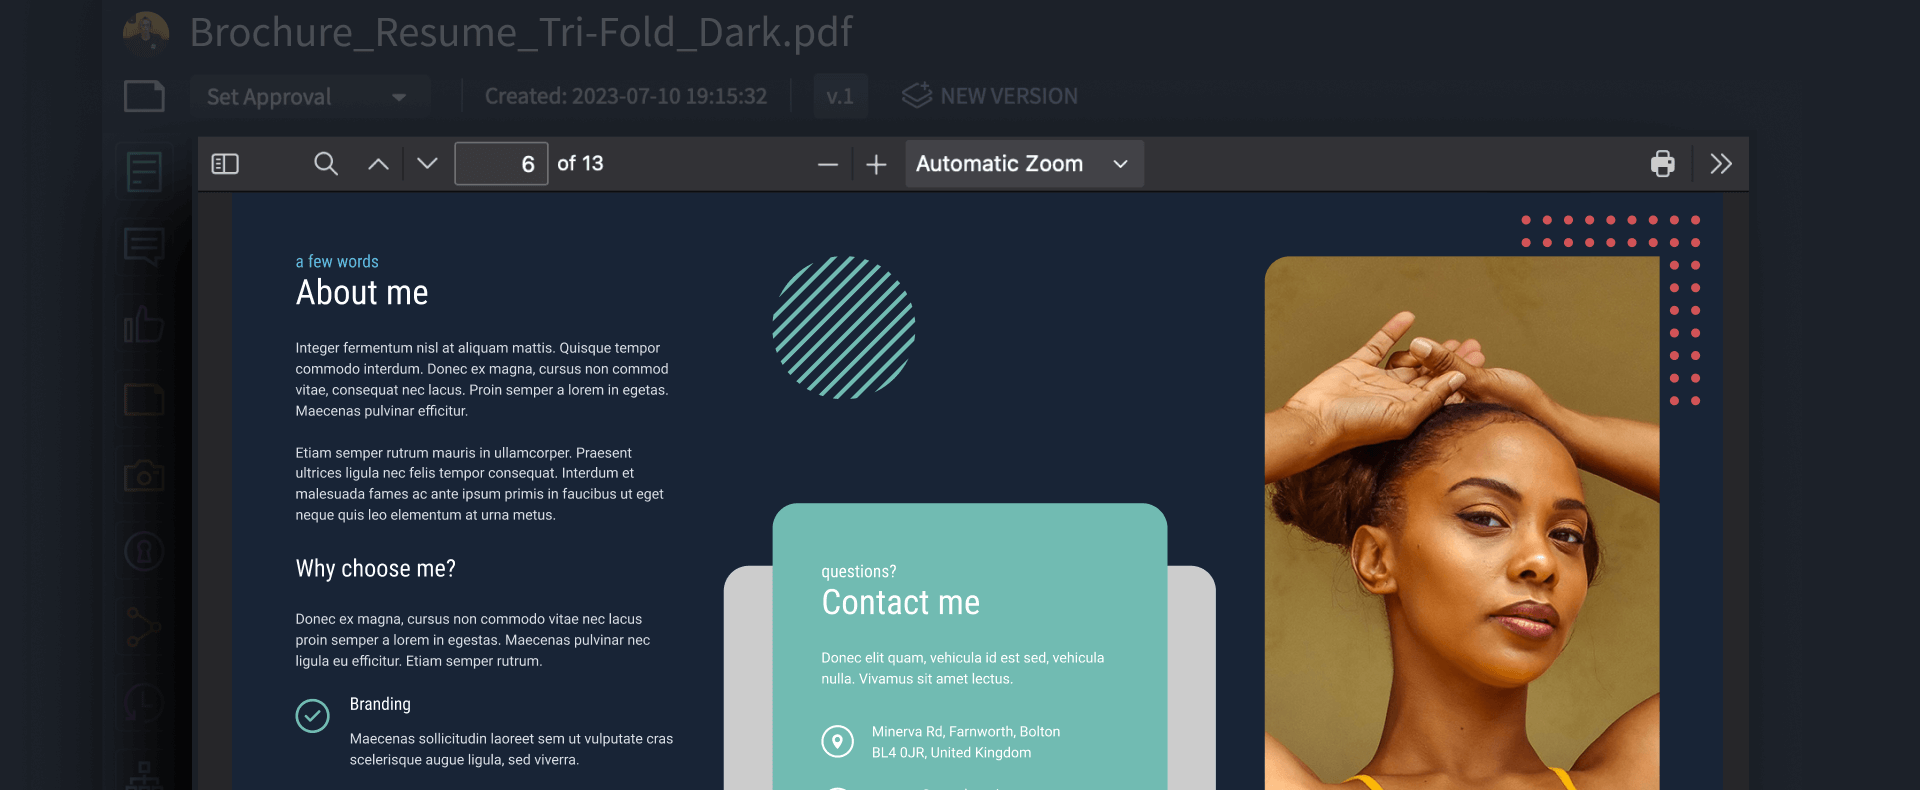Open the find in document search
This screenshot has width=1920, height=790.
click(326, 164)
